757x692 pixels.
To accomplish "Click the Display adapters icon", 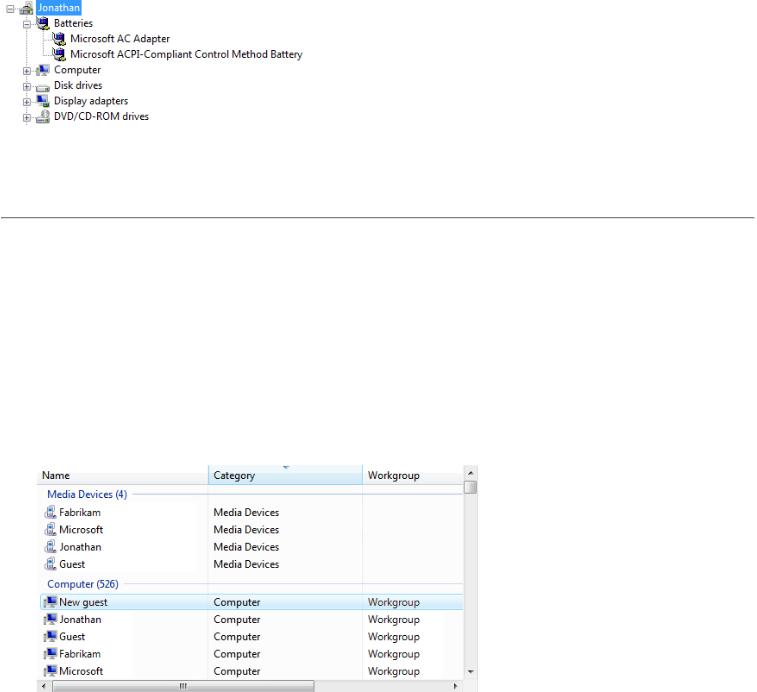I will tap(43, 100).
